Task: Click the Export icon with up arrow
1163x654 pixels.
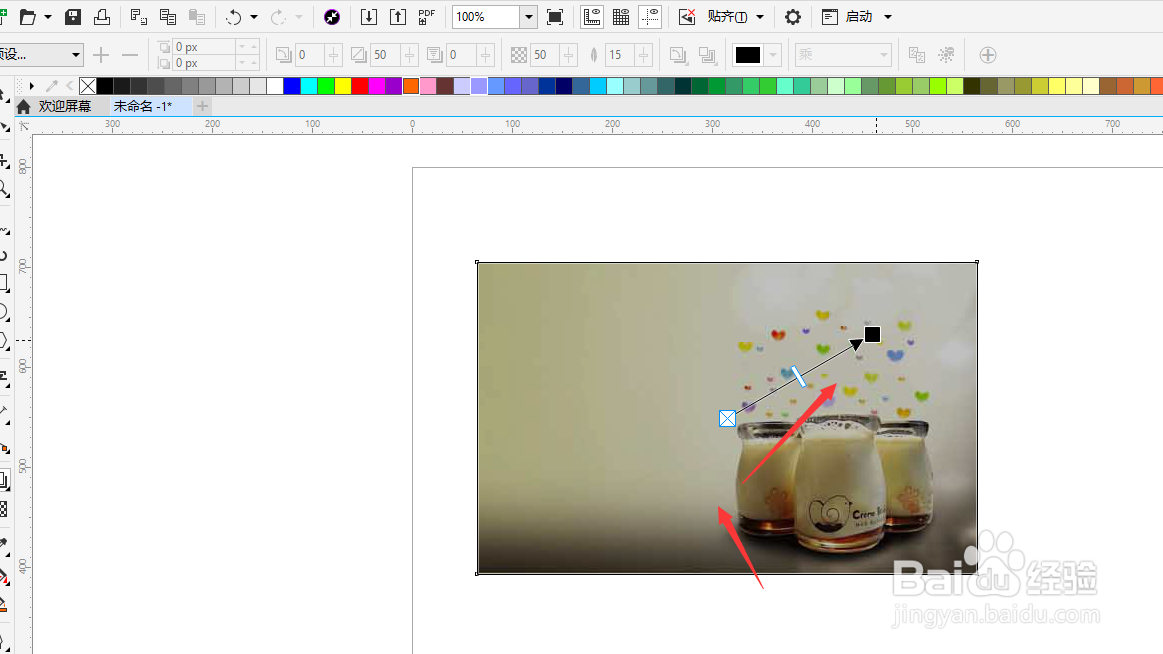Action: coord(398,16)
